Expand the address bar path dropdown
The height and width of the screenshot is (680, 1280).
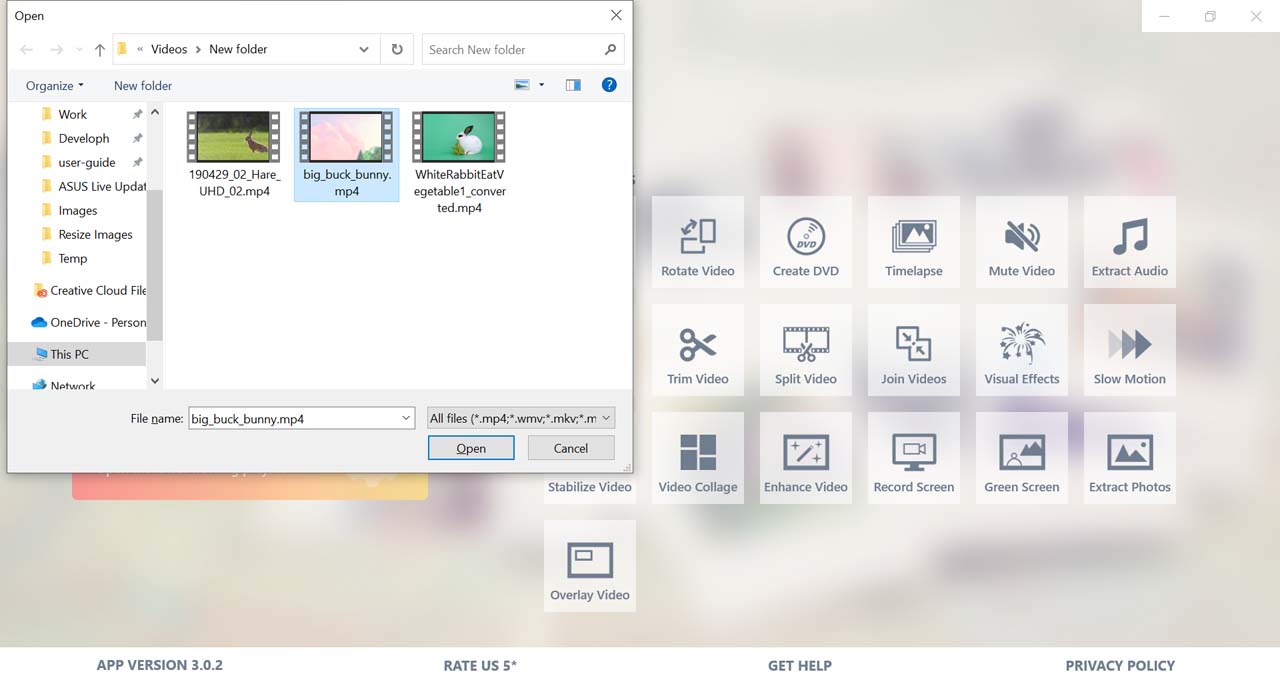click(x=364, y=49)
